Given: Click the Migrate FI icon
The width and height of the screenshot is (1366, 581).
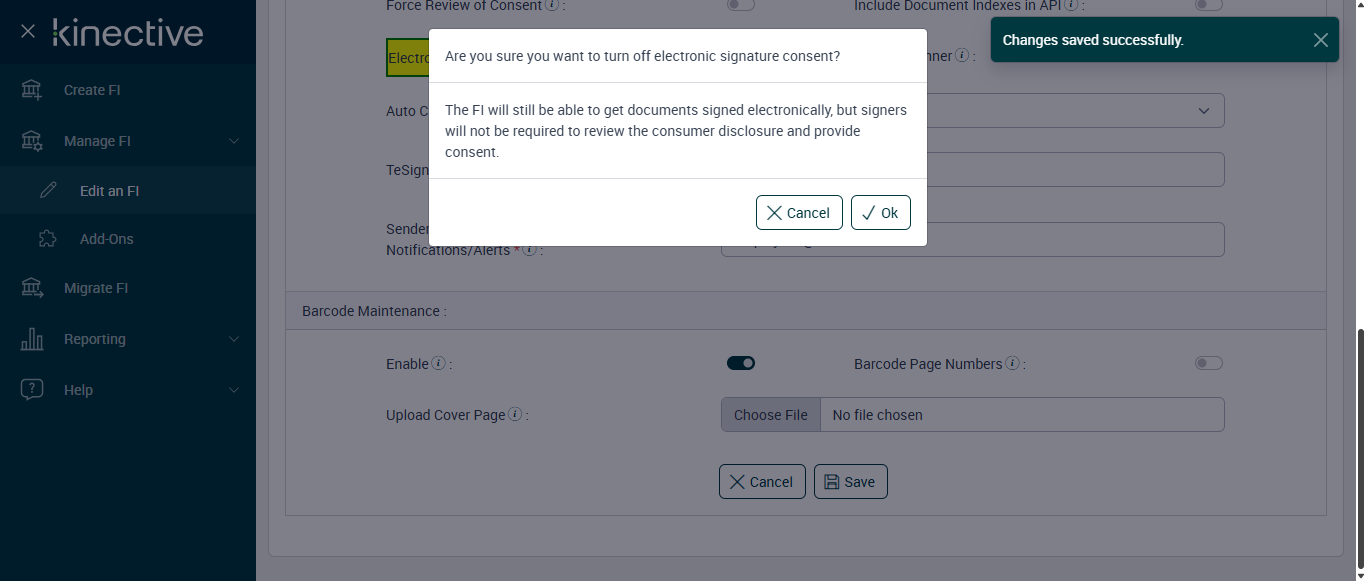Looking at the screenshot, I should tap(32, 288).
